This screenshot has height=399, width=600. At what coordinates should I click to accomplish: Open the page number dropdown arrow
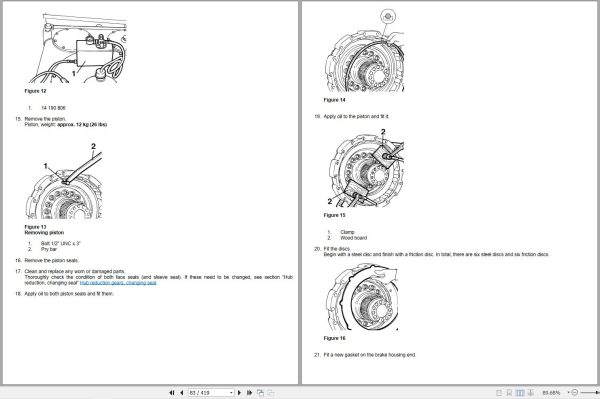[x=231, y=392]
